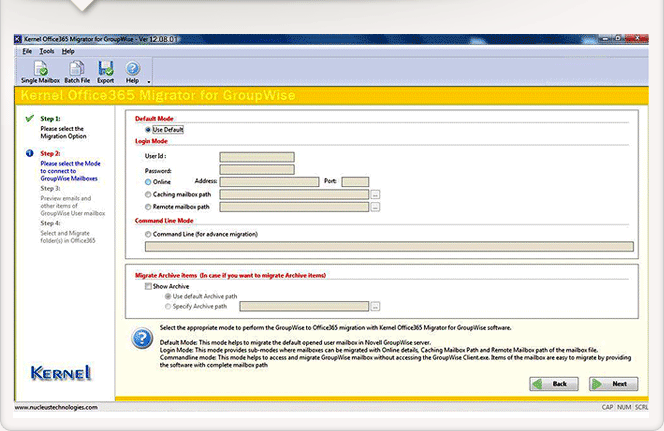Click the blue info icon beside Step 2
664x431 pixels.
(30, 153)
